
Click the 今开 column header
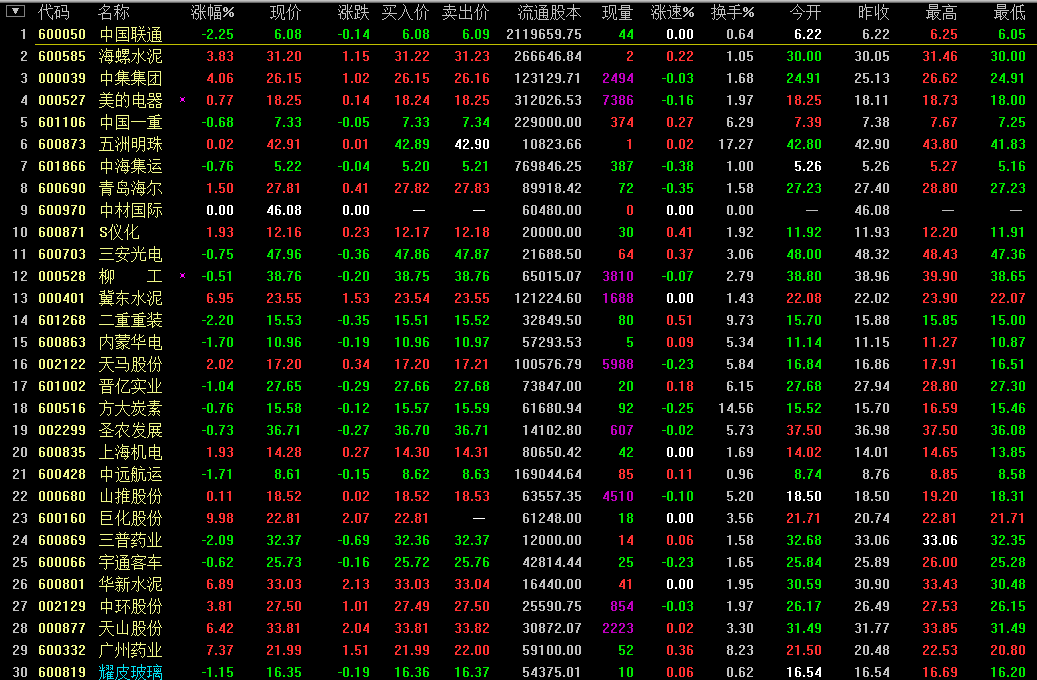coord(806,12)
